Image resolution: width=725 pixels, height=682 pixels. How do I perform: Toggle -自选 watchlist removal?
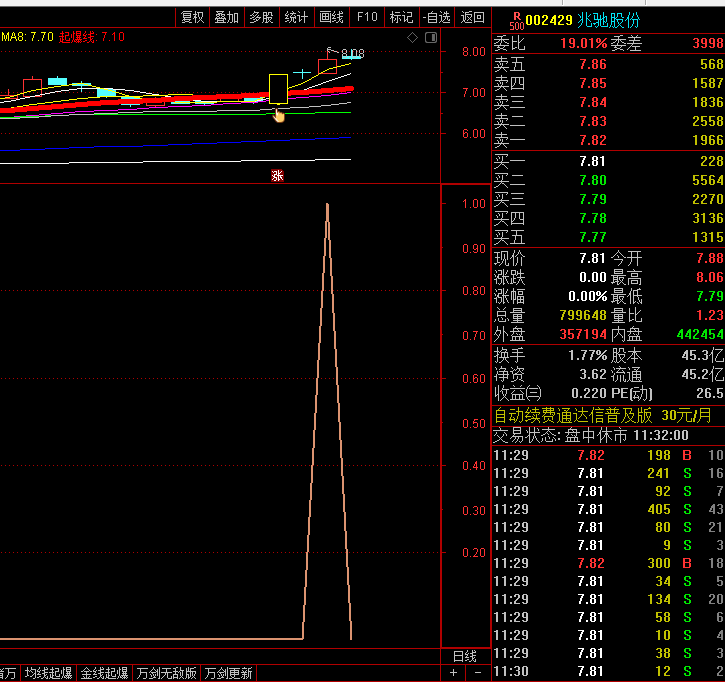point(437,17)
